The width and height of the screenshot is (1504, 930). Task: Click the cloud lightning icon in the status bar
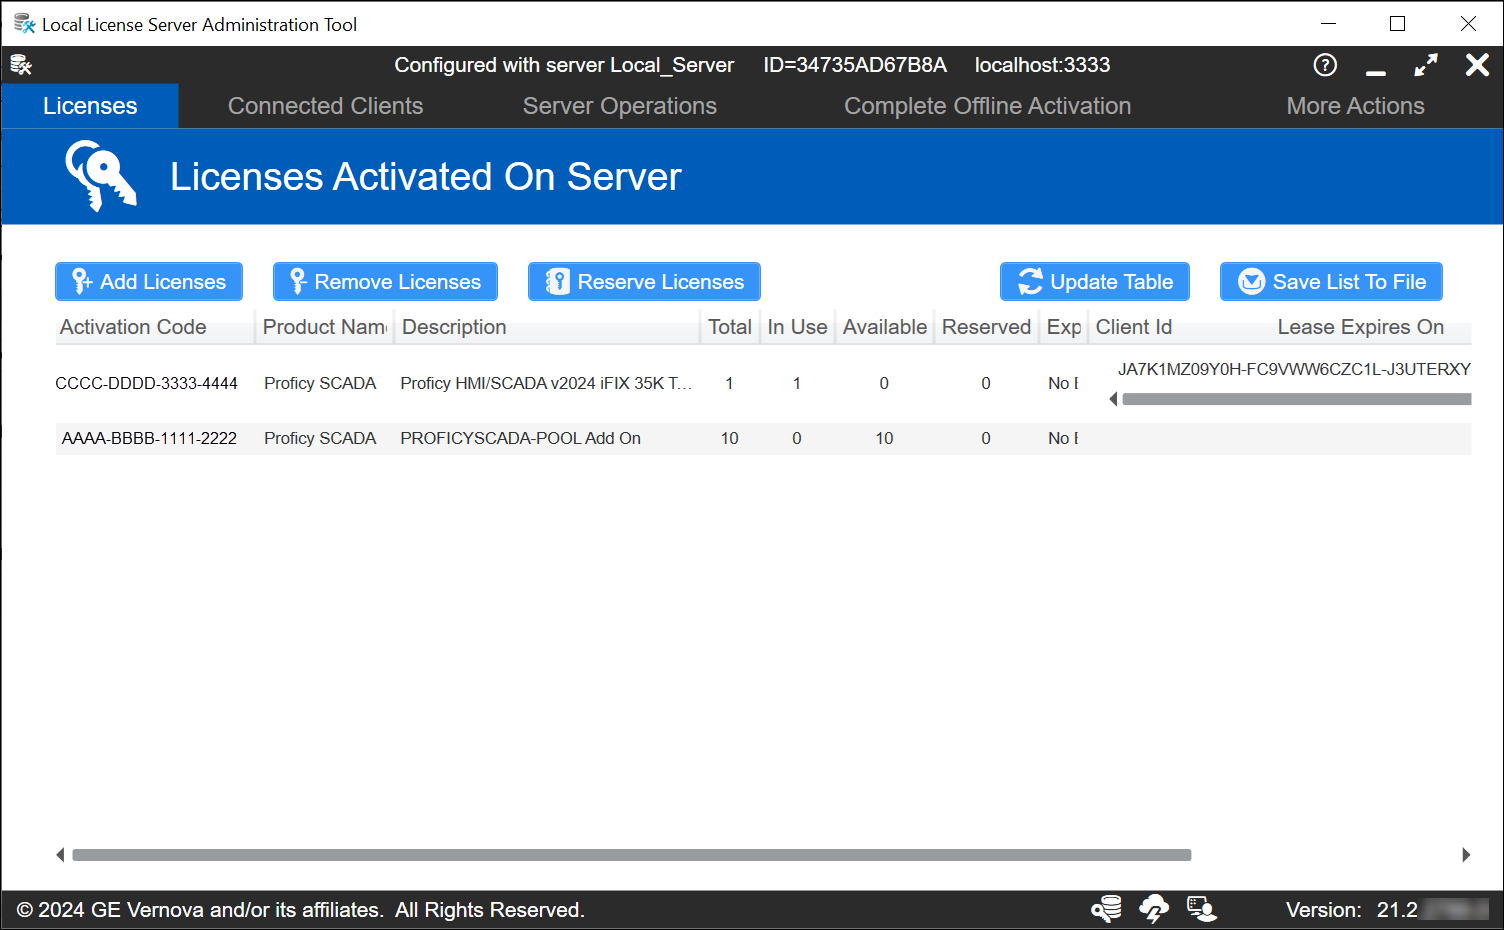1154,909
